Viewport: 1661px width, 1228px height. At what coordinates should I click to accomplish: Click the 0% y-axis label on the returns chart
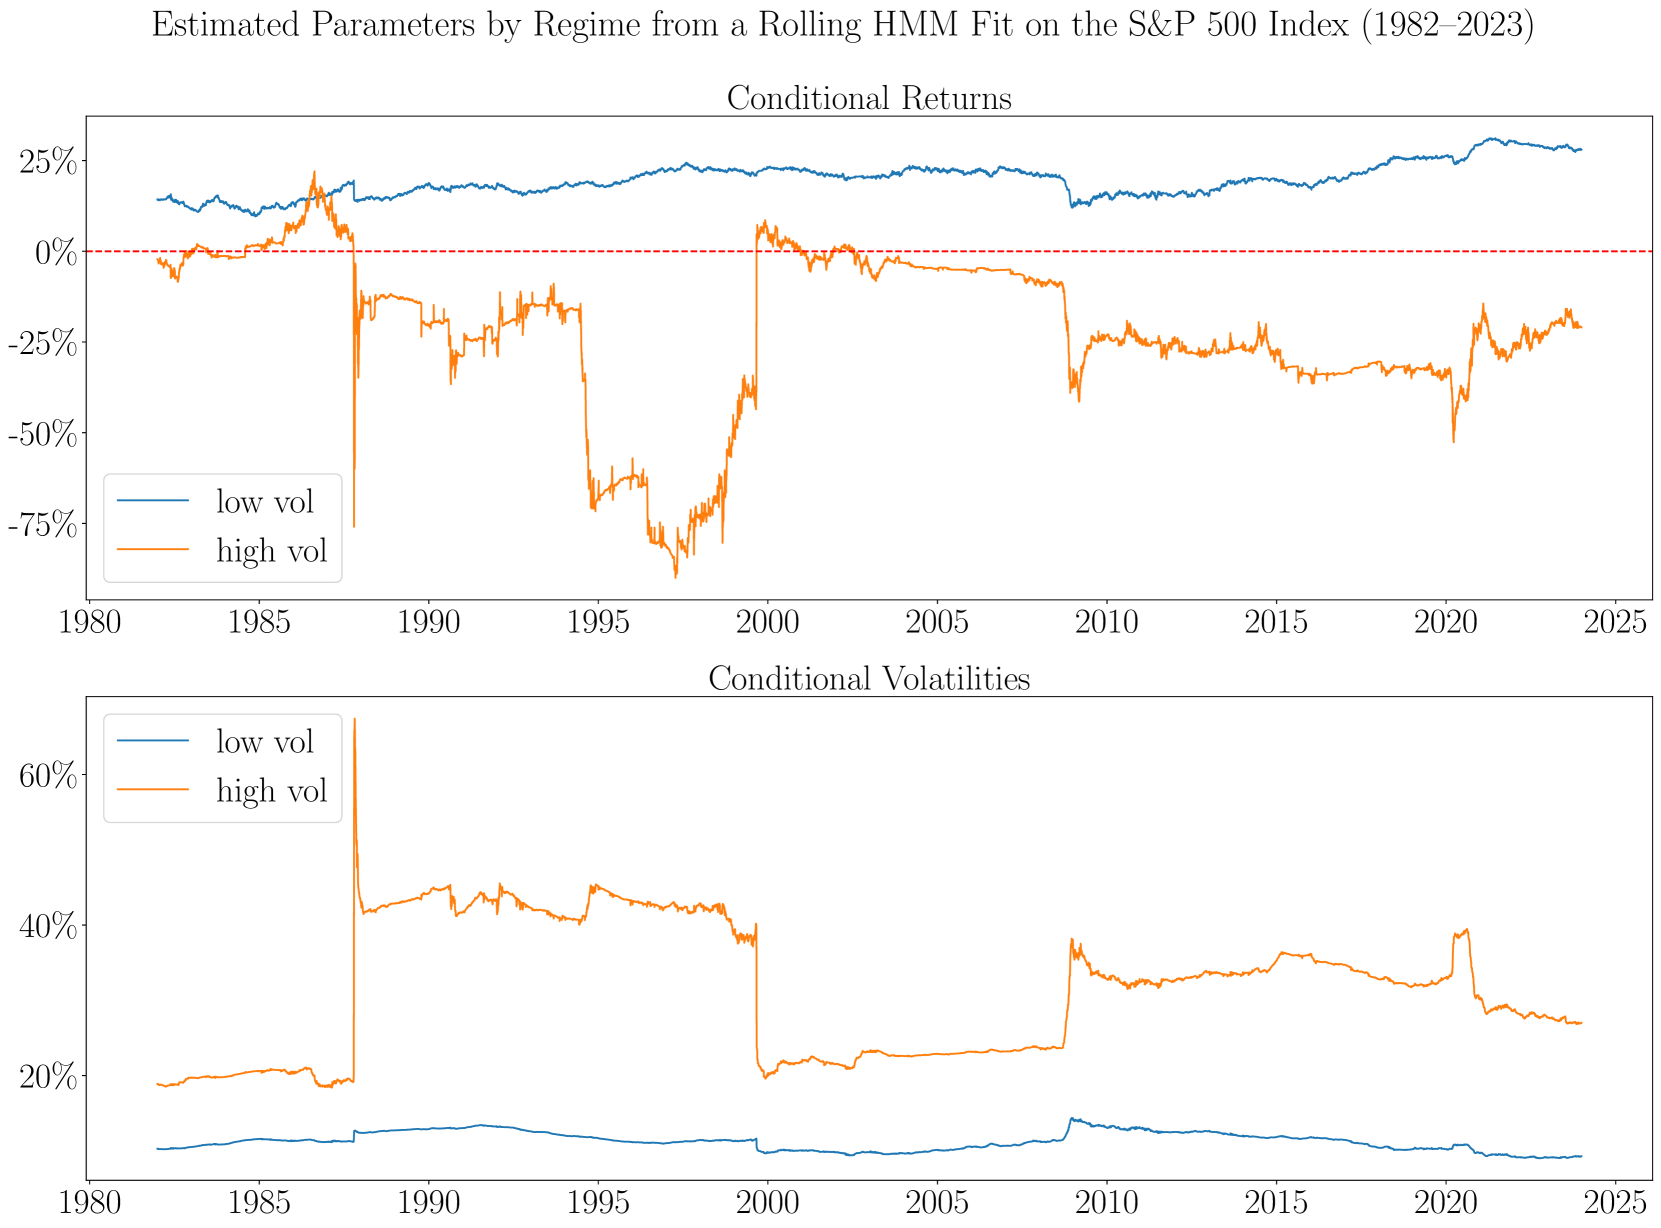pos(56,252)
